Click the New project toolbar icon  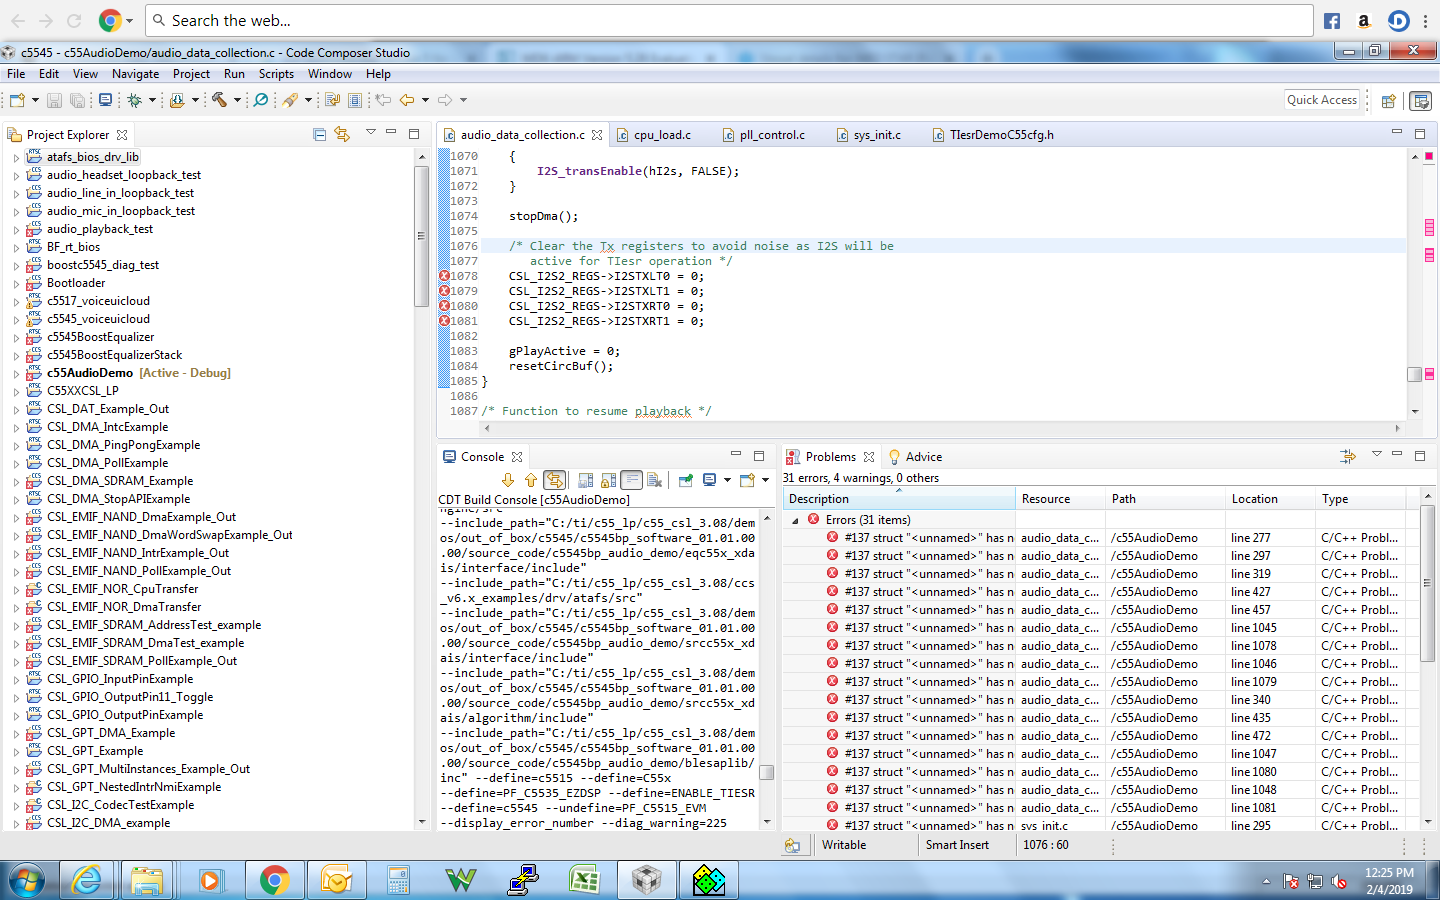tap(17, 100)
